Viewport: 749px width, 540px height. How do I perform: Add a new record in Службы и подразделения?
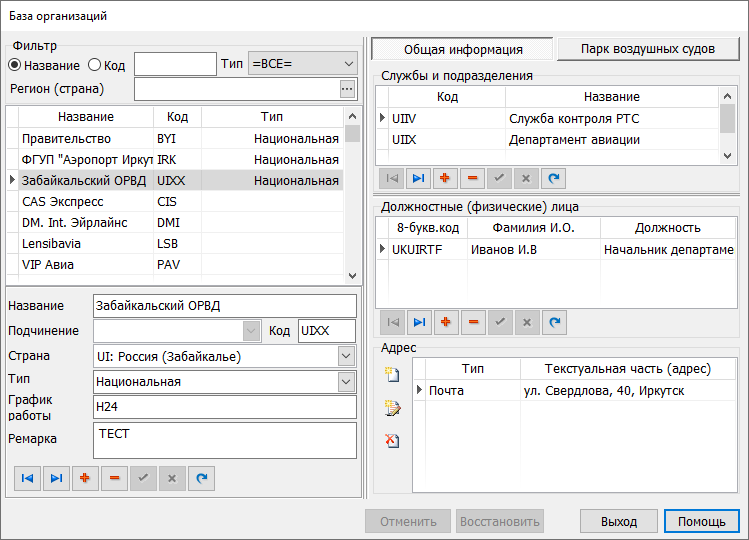tap(446, 178)
